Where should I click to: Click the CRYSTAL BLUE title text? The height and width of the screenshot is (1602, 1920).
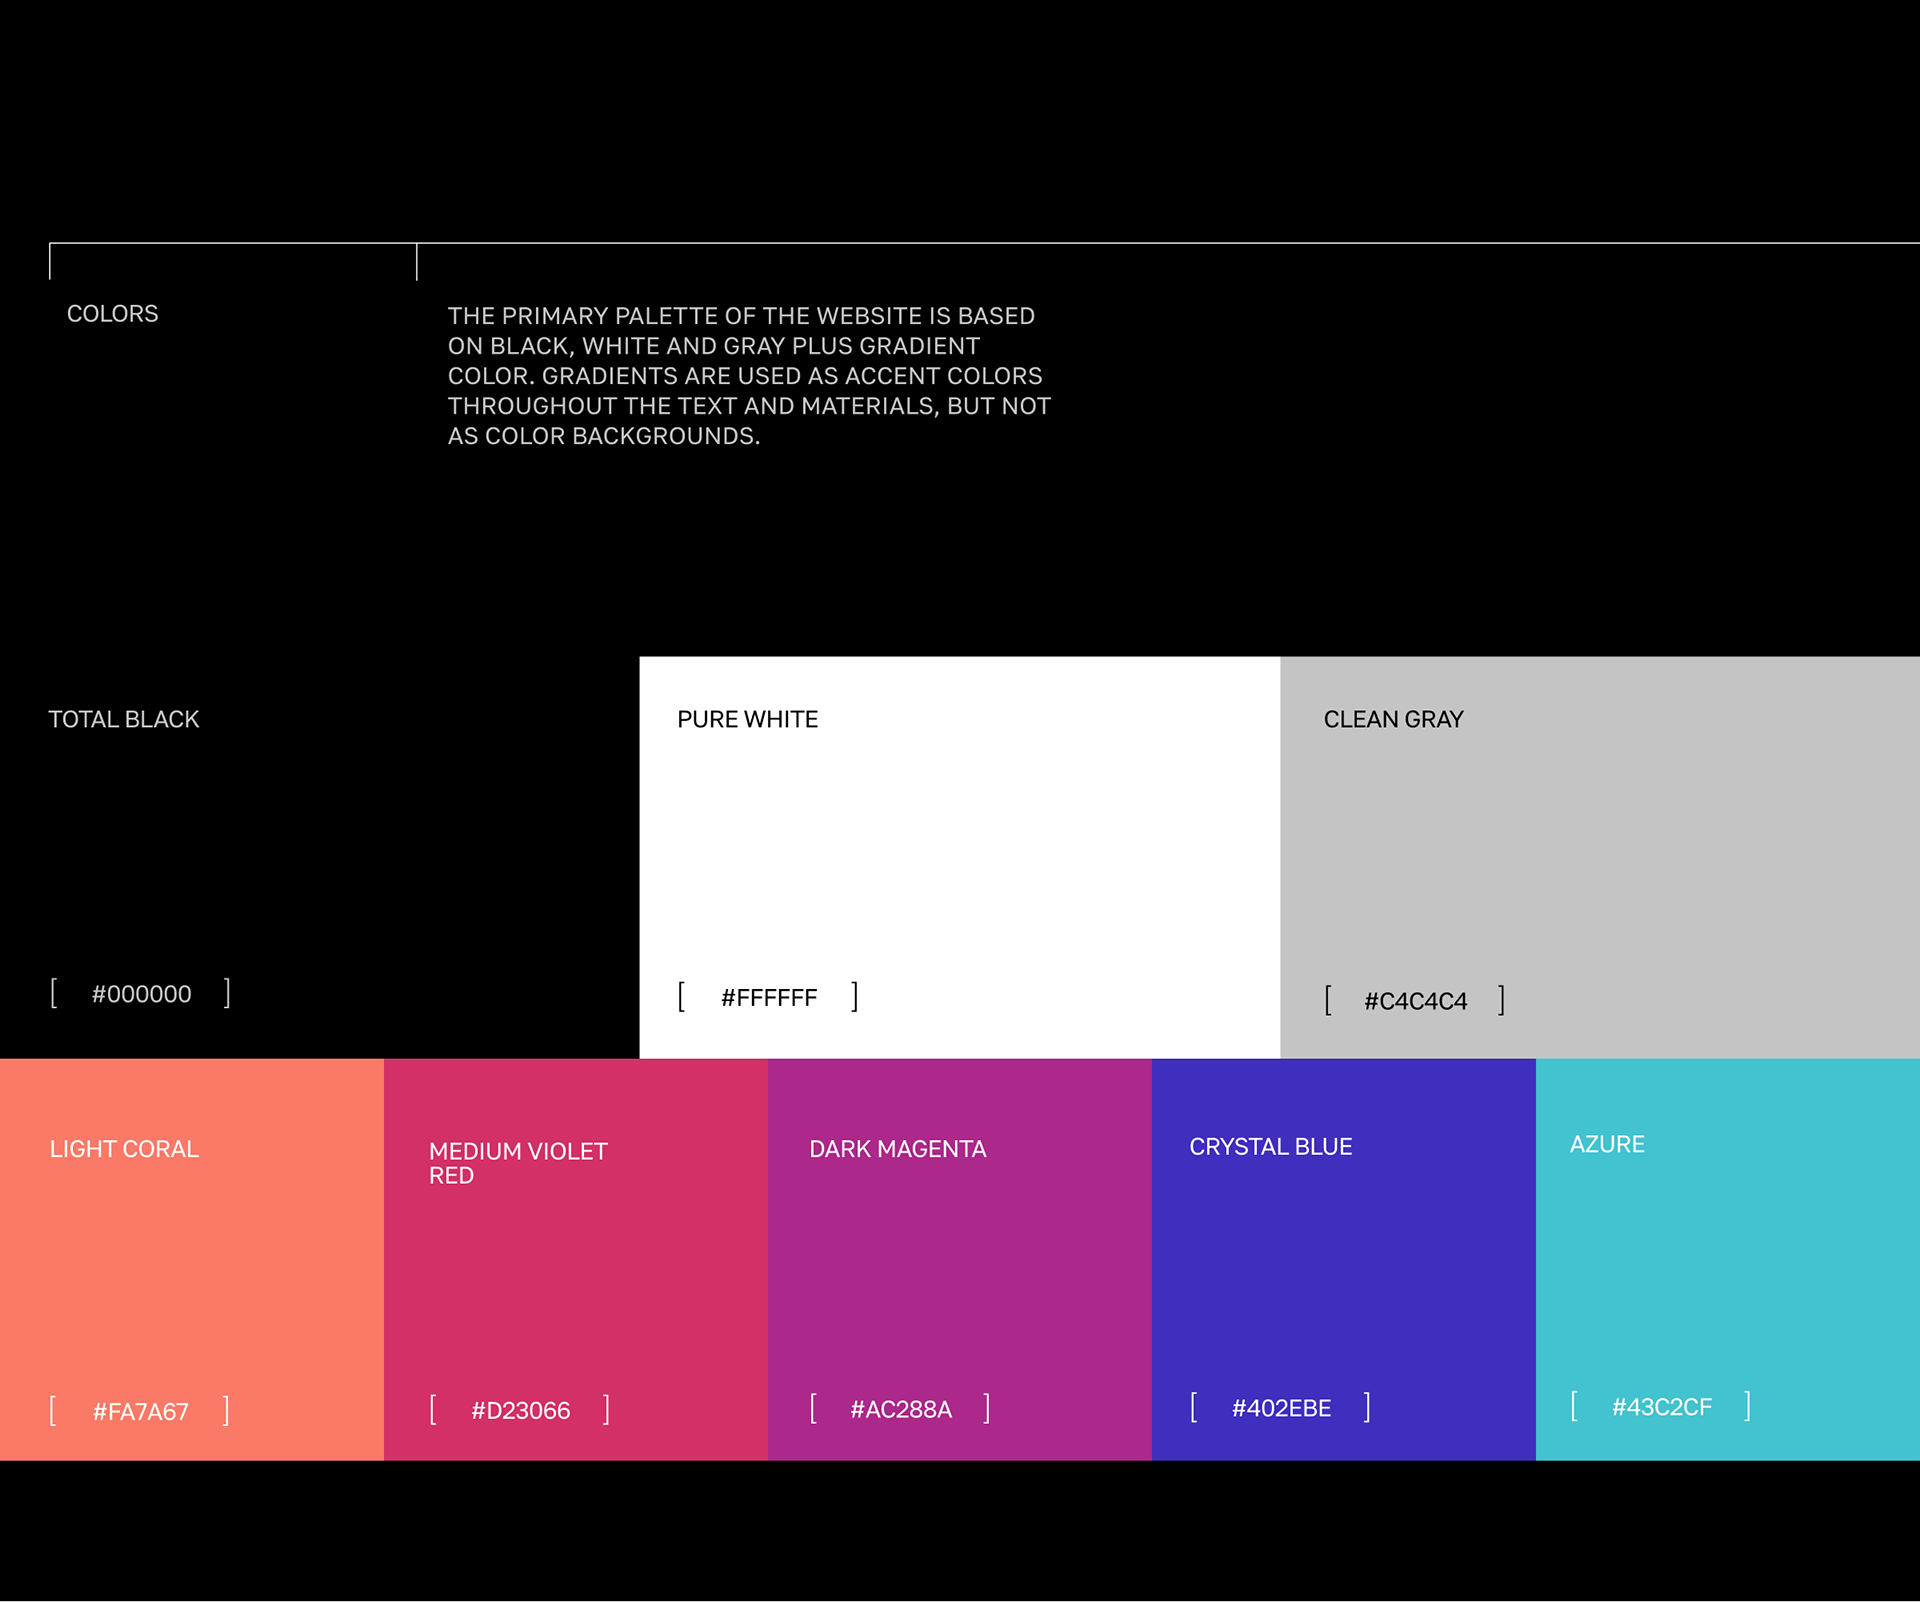coord(1270,1147)
